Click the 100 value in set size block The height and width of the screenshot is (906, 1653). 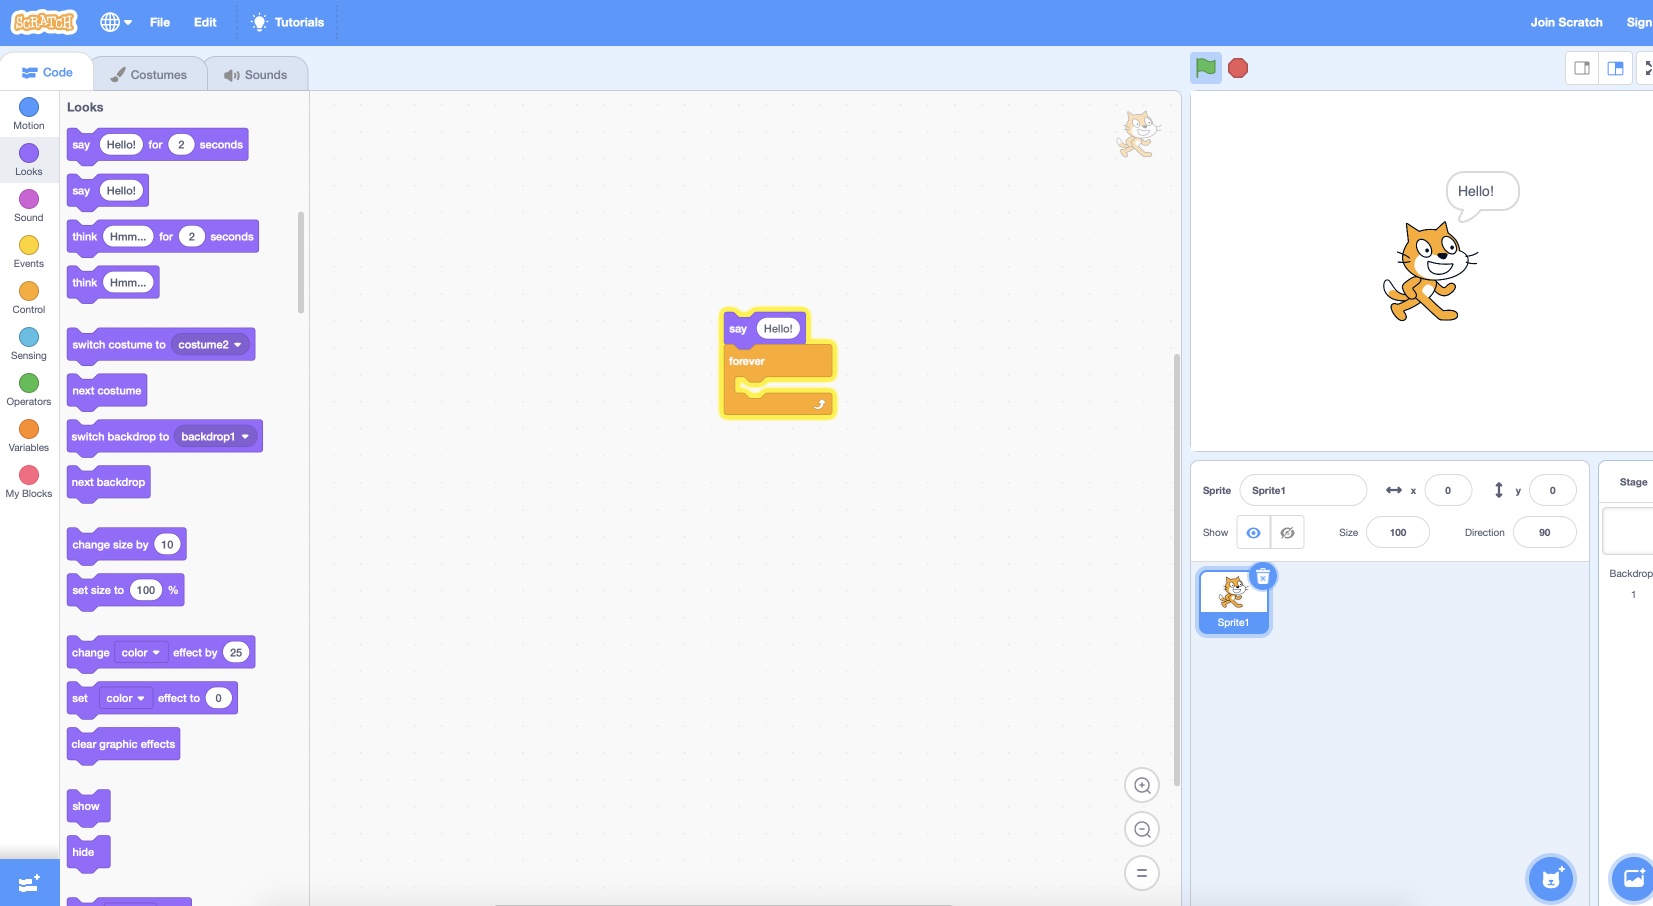point(146,591)
